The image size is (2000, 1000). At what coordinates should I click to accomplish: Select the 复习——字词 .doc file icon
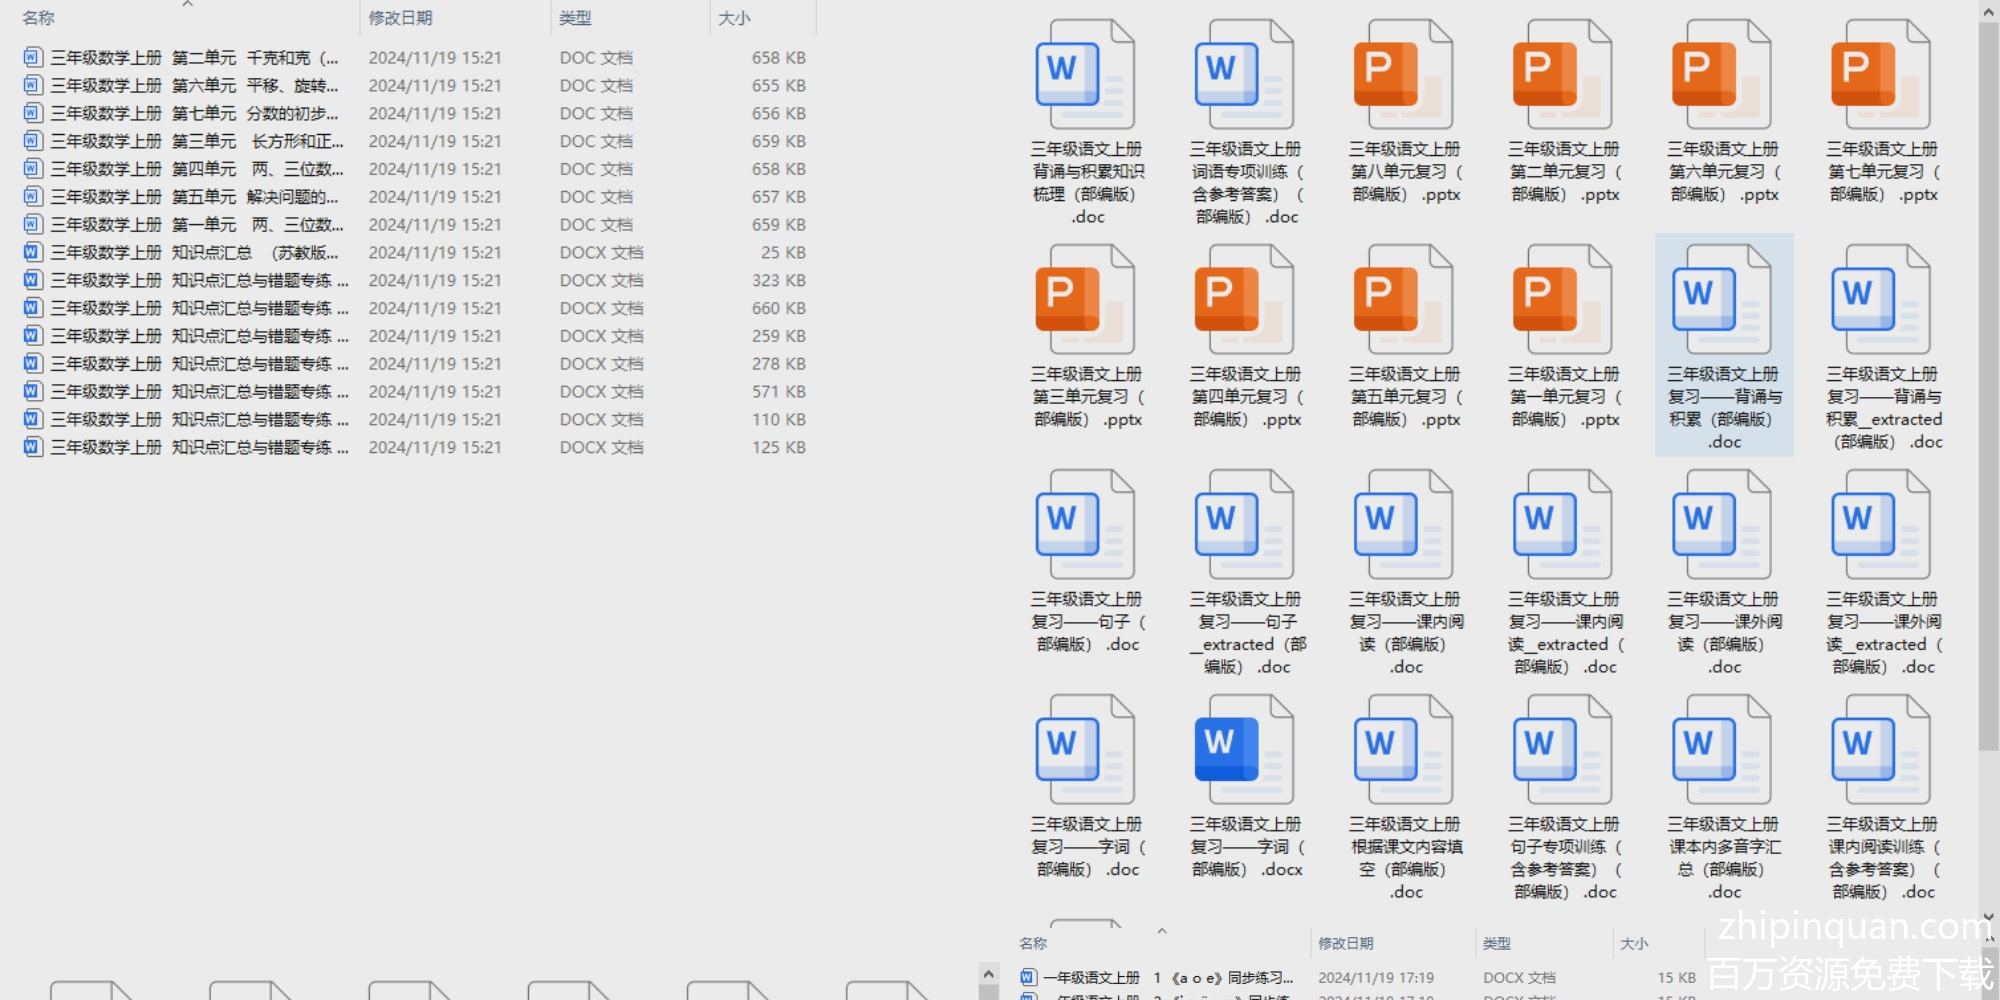[x=1086, y=750]
